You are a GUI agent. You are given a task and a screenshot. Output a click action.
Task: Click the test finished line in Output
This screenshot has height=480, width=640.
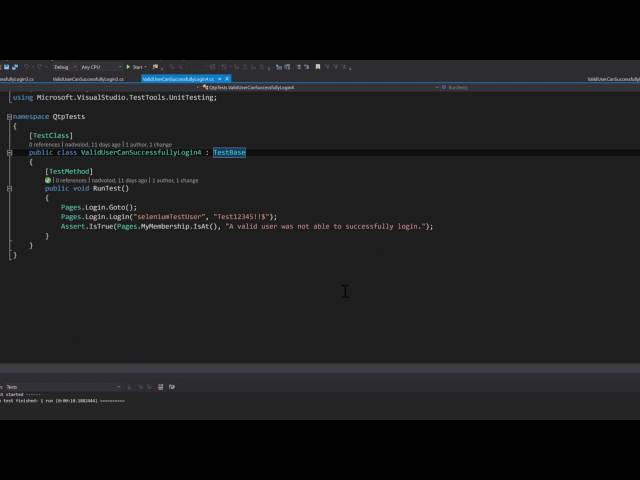click(x=62, y=401)
